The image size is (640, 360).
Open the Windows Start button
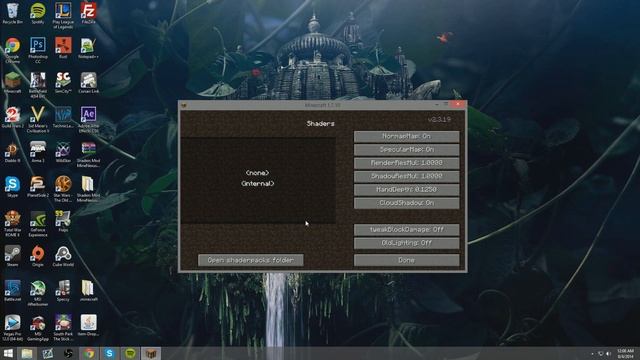tap(8, 353)
